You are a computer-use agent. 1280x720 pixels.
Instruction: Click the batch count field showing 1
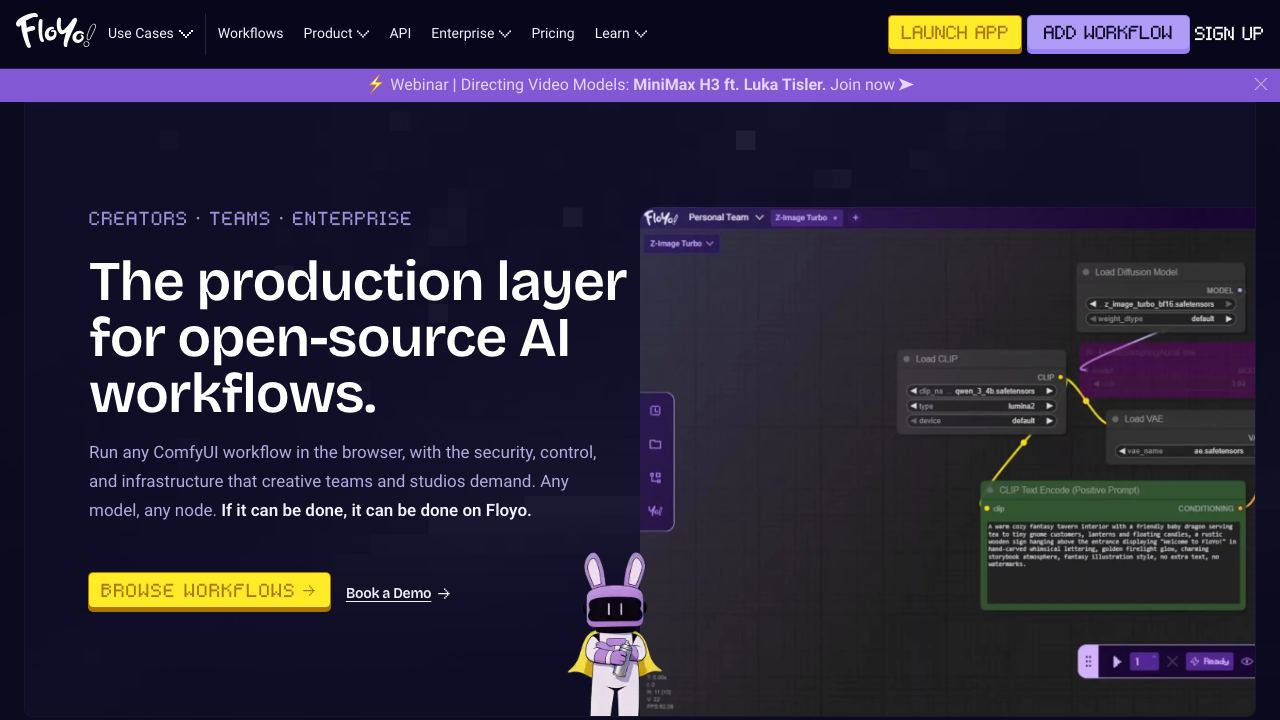(x=1144, y=661)
